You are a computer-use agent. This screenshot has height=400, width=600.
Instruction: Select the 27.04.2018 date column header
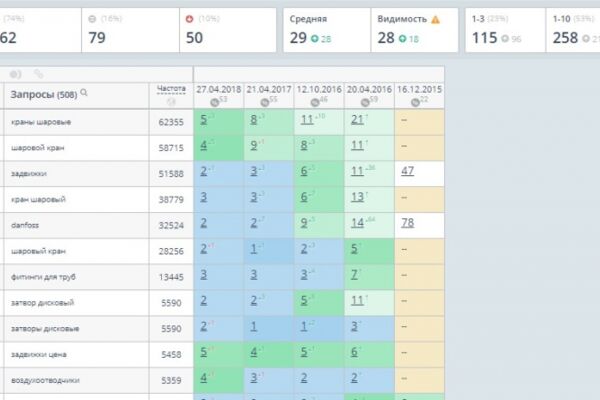coord(218,89)
